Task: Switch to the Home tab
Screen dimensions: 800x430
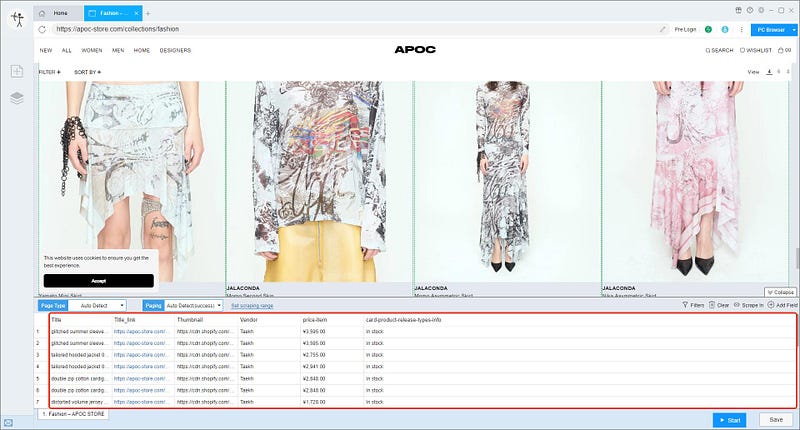Action: click(56, 13)
